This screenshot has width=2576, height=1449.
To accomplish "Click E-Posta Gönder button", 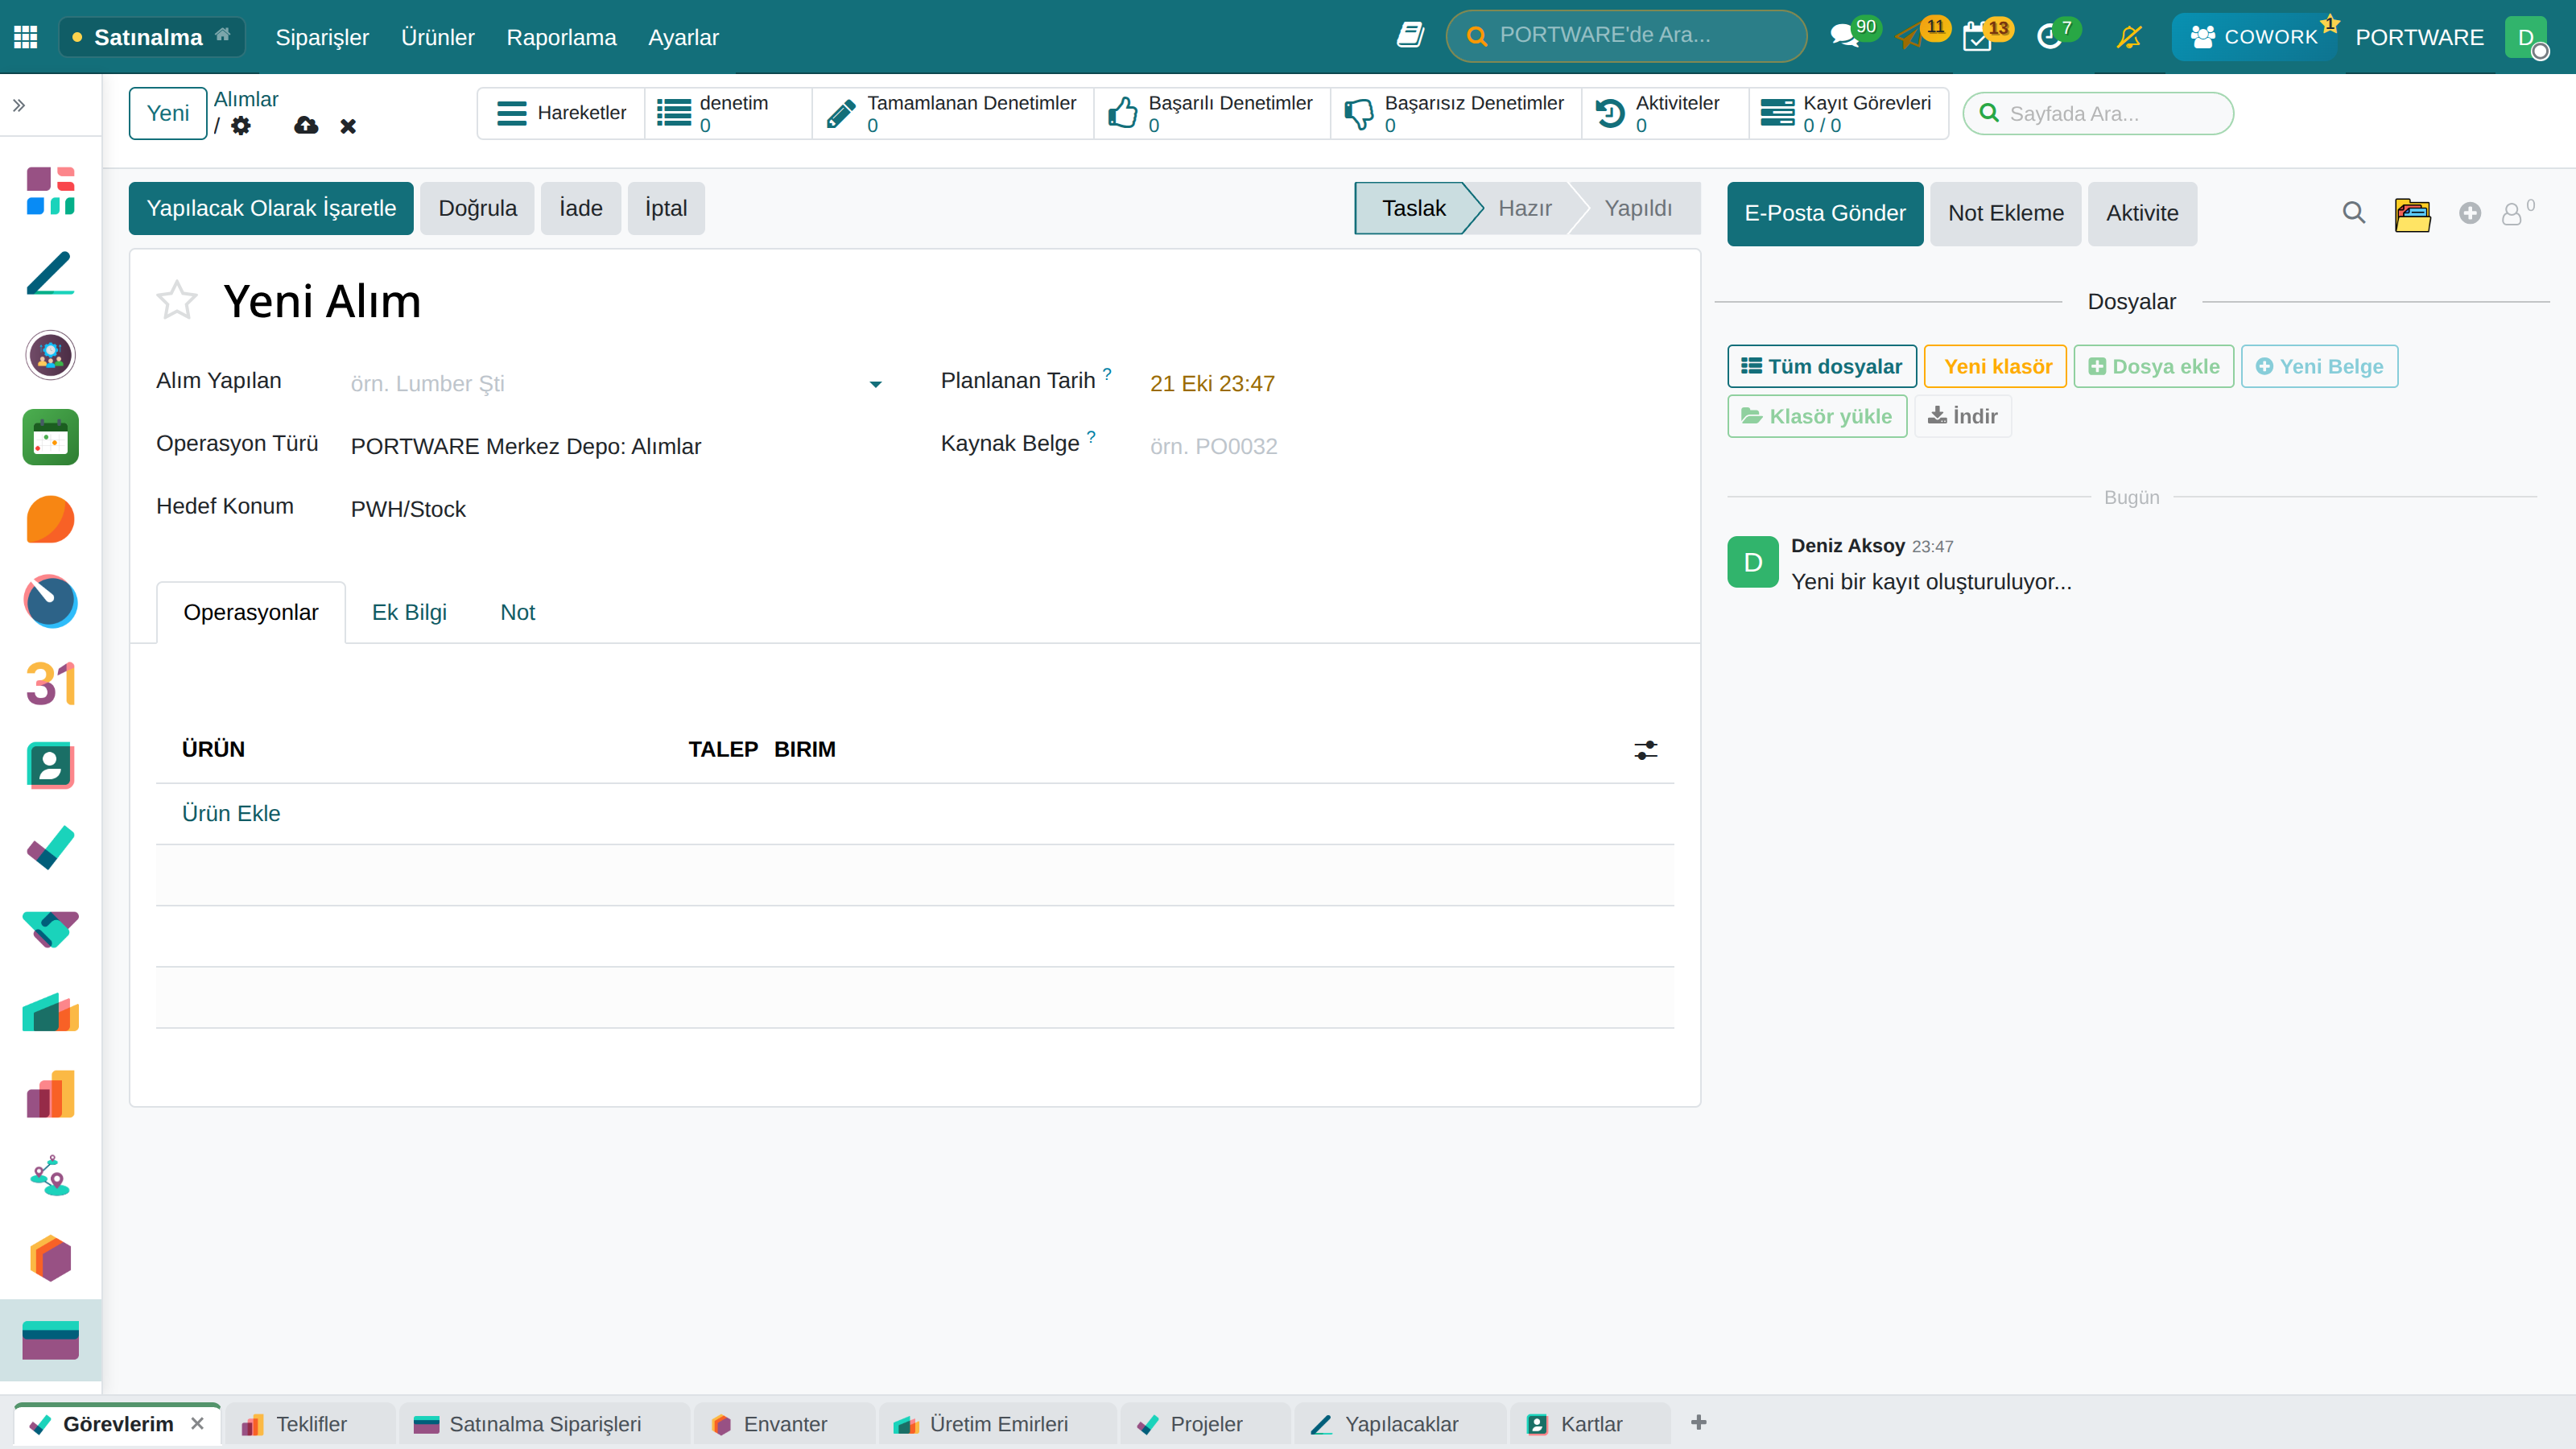I will coord(1825,213).
